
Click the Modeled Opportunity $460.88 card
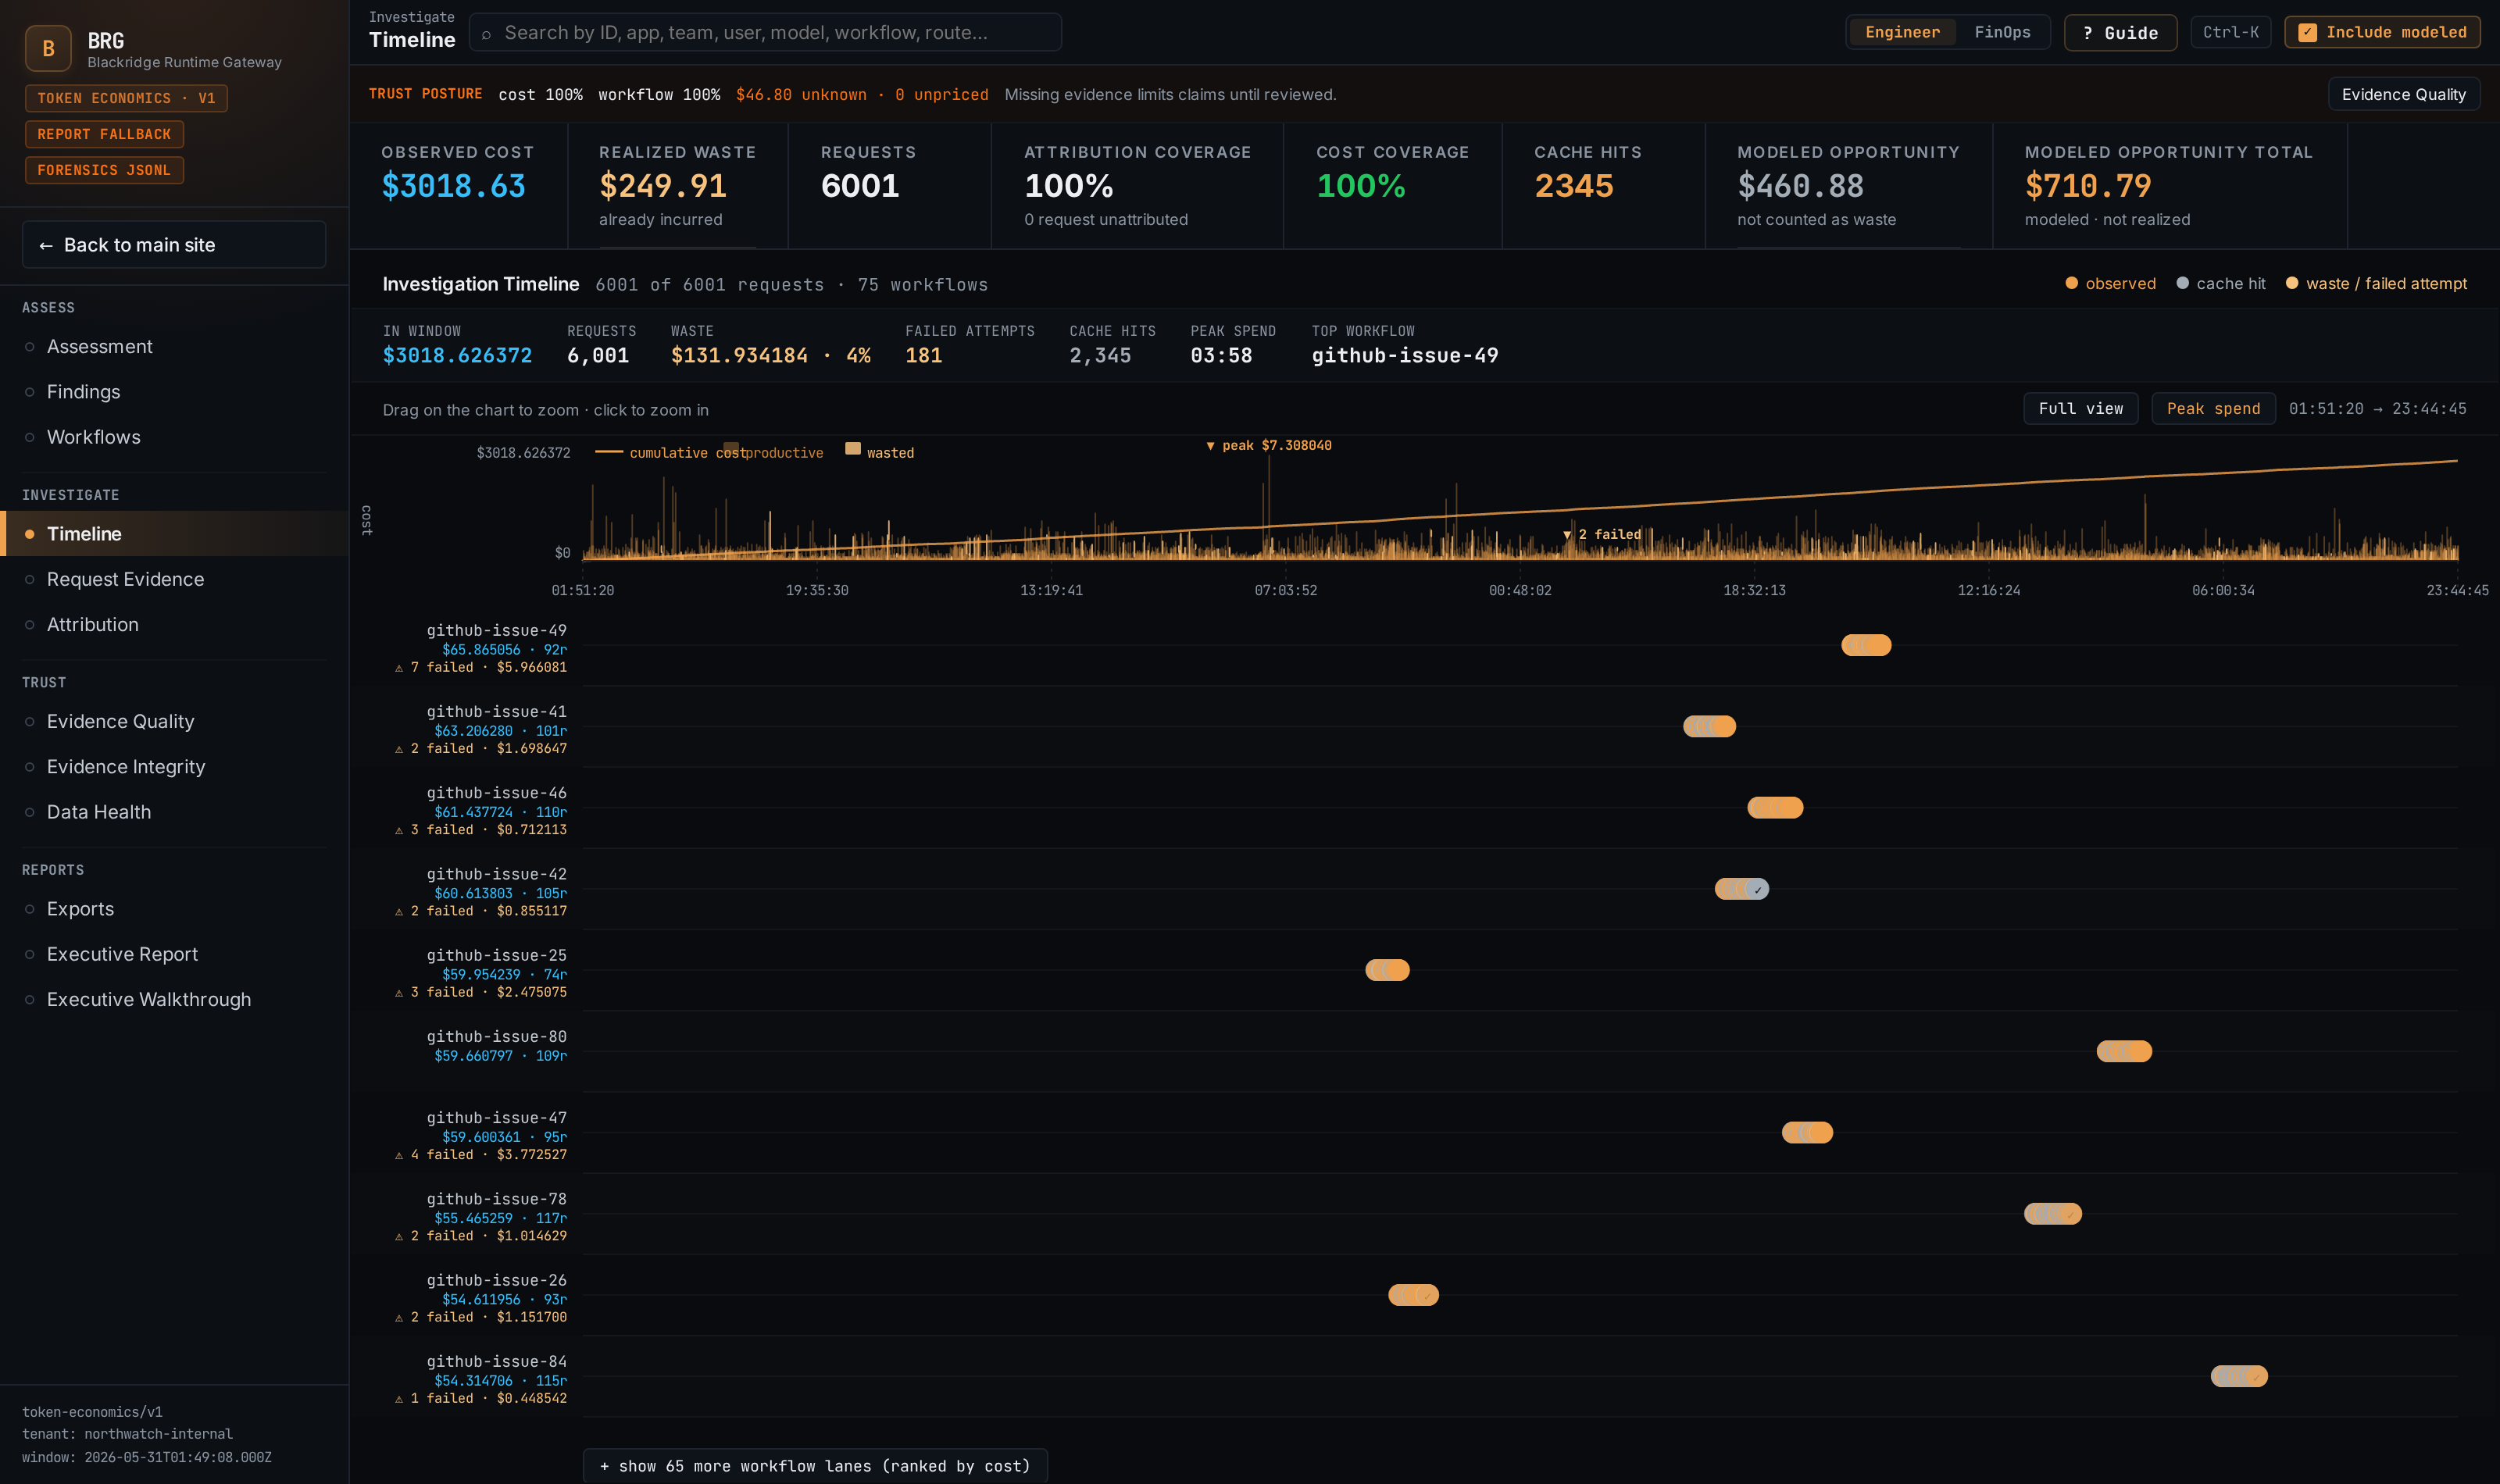coord(1848,185)
